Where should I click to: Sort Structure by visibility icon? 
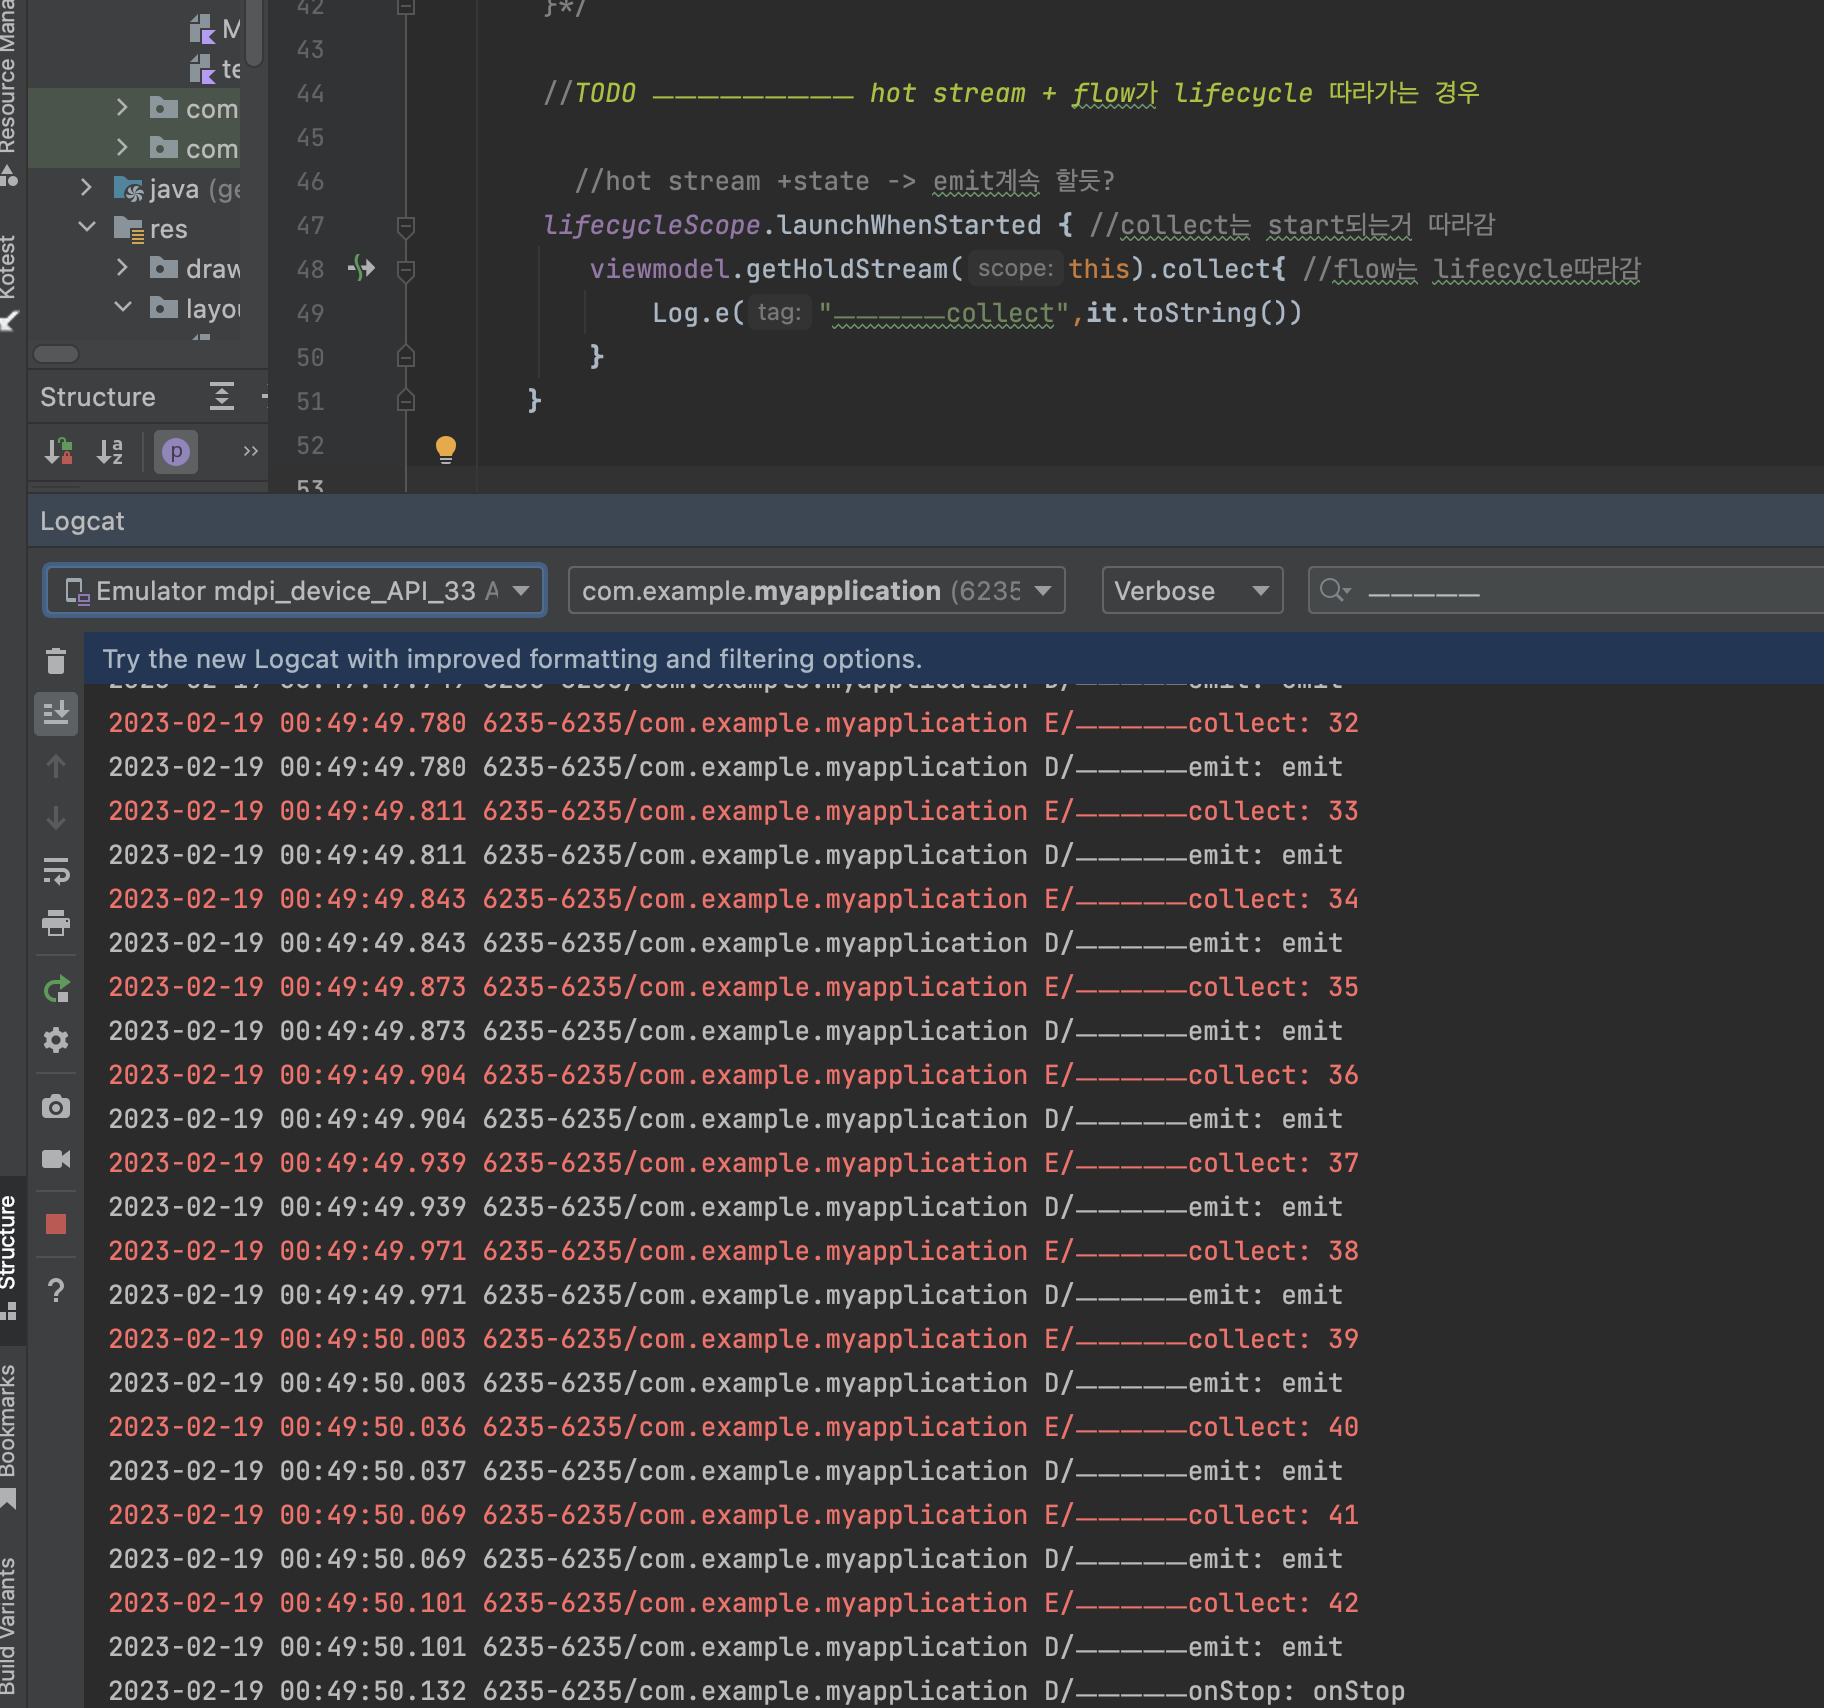coord(59,452)
